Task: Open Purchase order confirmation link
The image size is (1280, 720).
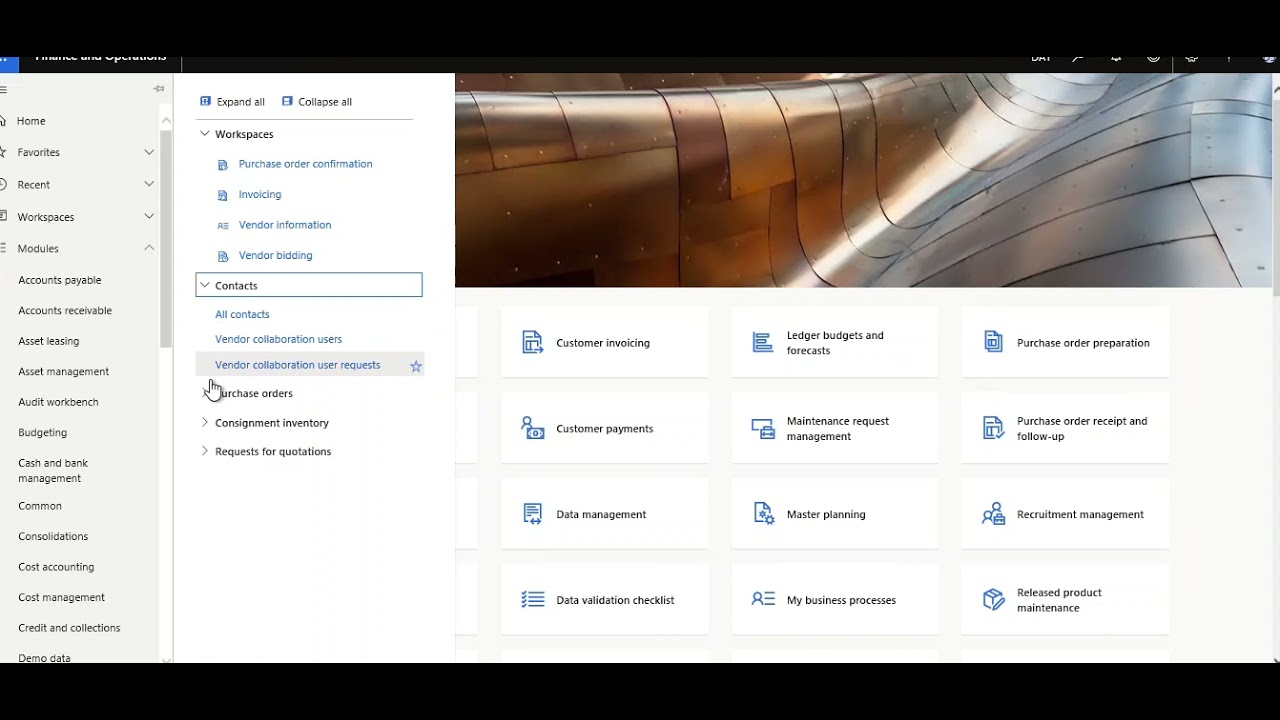Action: coord(305,164)
